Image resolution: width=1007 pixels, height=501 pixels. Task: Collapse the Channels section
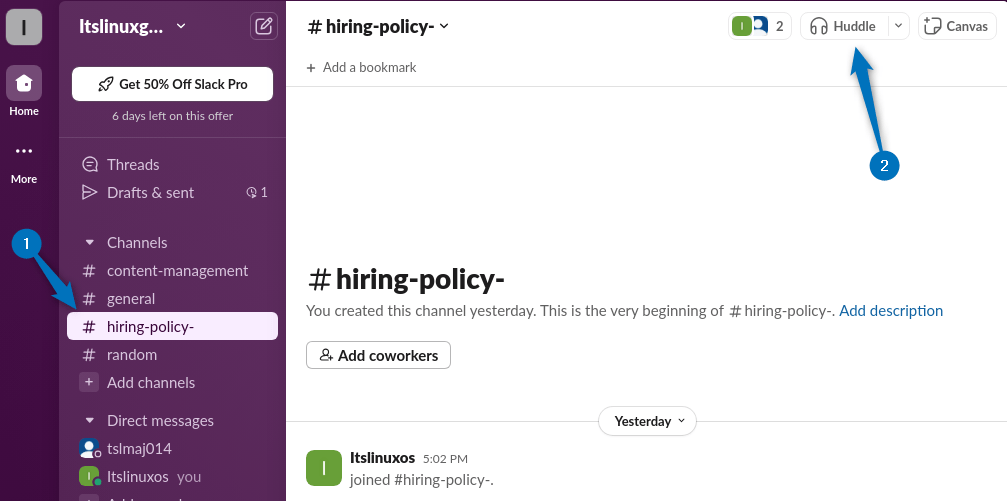(89, 243)
